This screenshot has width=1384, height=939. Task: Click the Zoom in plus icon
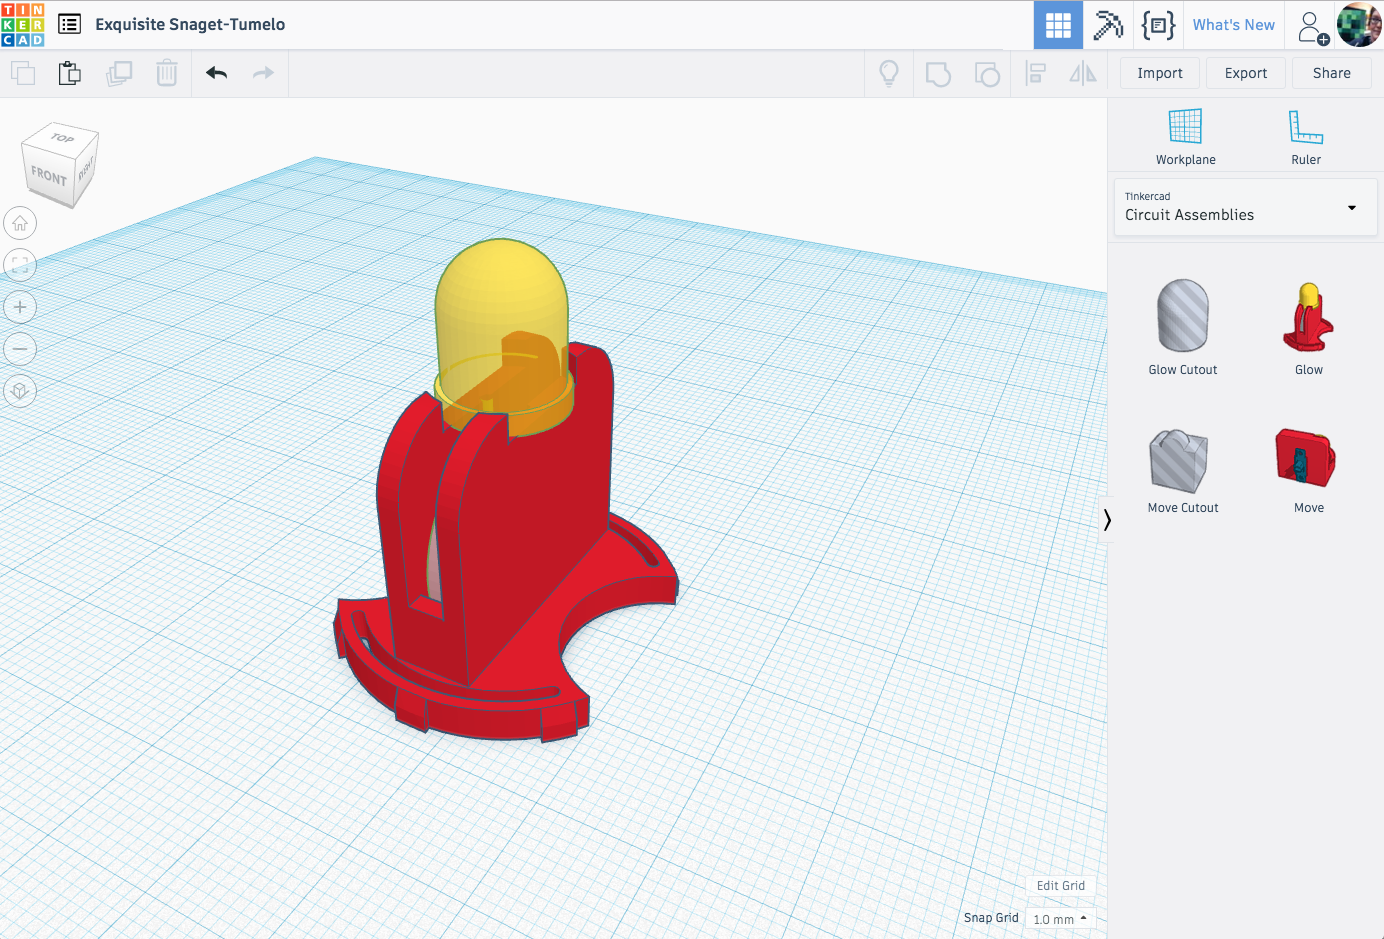click(20, 307)
